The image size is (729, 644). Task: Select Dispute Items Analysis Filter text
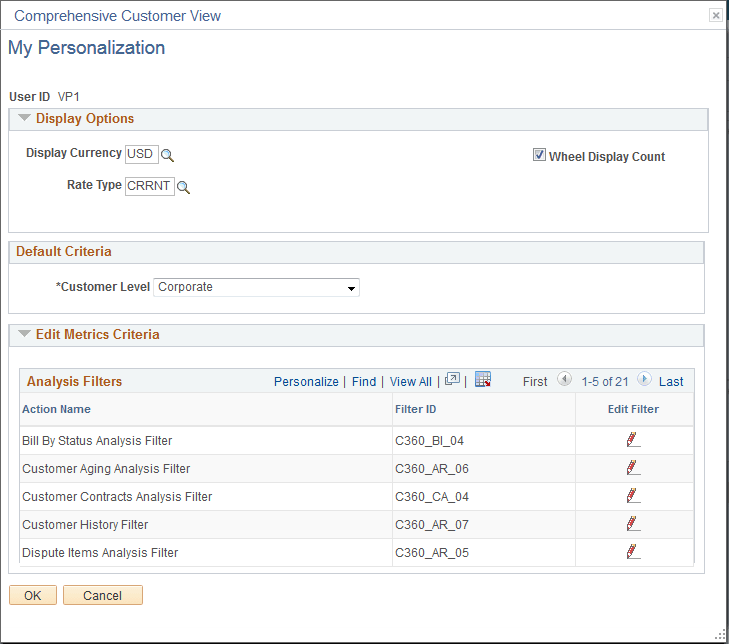[x=100, y=552]
